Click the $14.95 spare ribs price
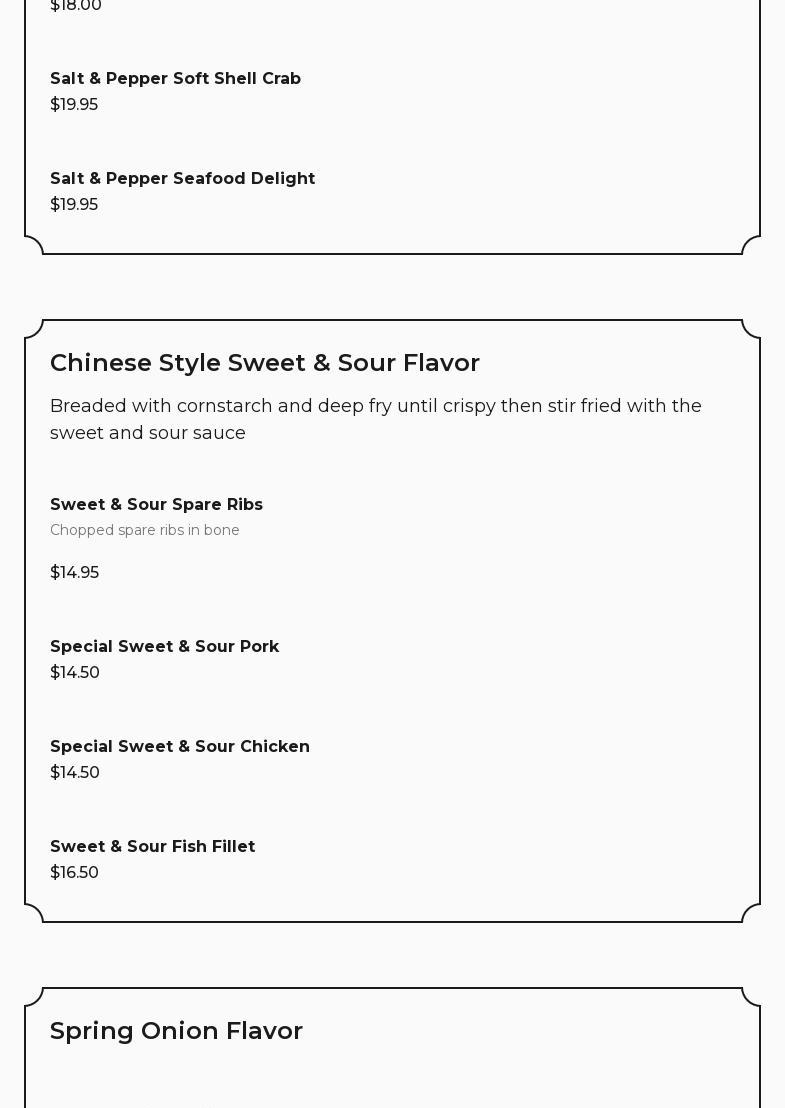The width and height of the screenshot is (785, 1108). click(x=74, y=572)
